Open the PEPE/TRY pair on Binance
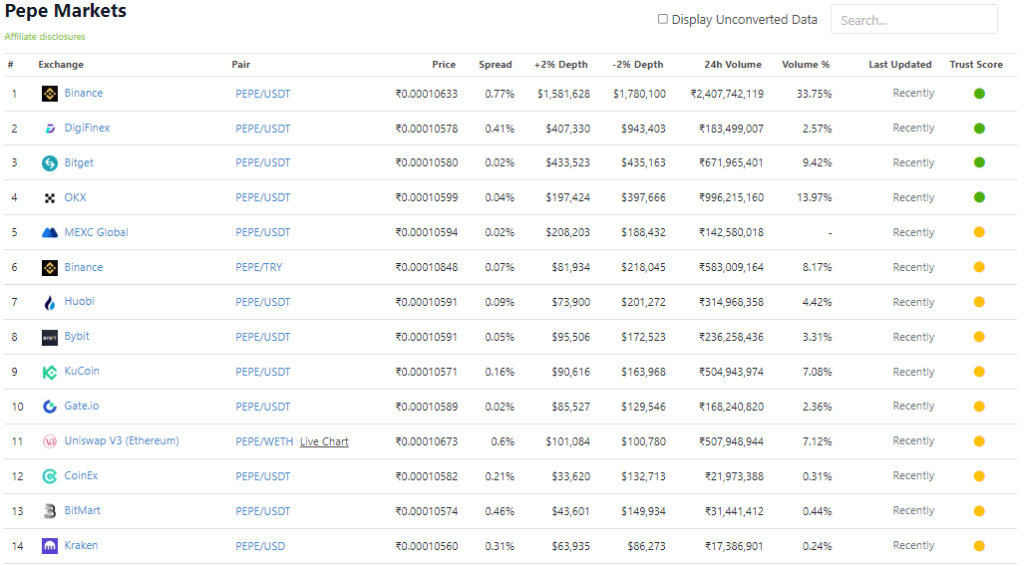The width and height of the screenshot is (1024, 566). click(x=259, y=267)
